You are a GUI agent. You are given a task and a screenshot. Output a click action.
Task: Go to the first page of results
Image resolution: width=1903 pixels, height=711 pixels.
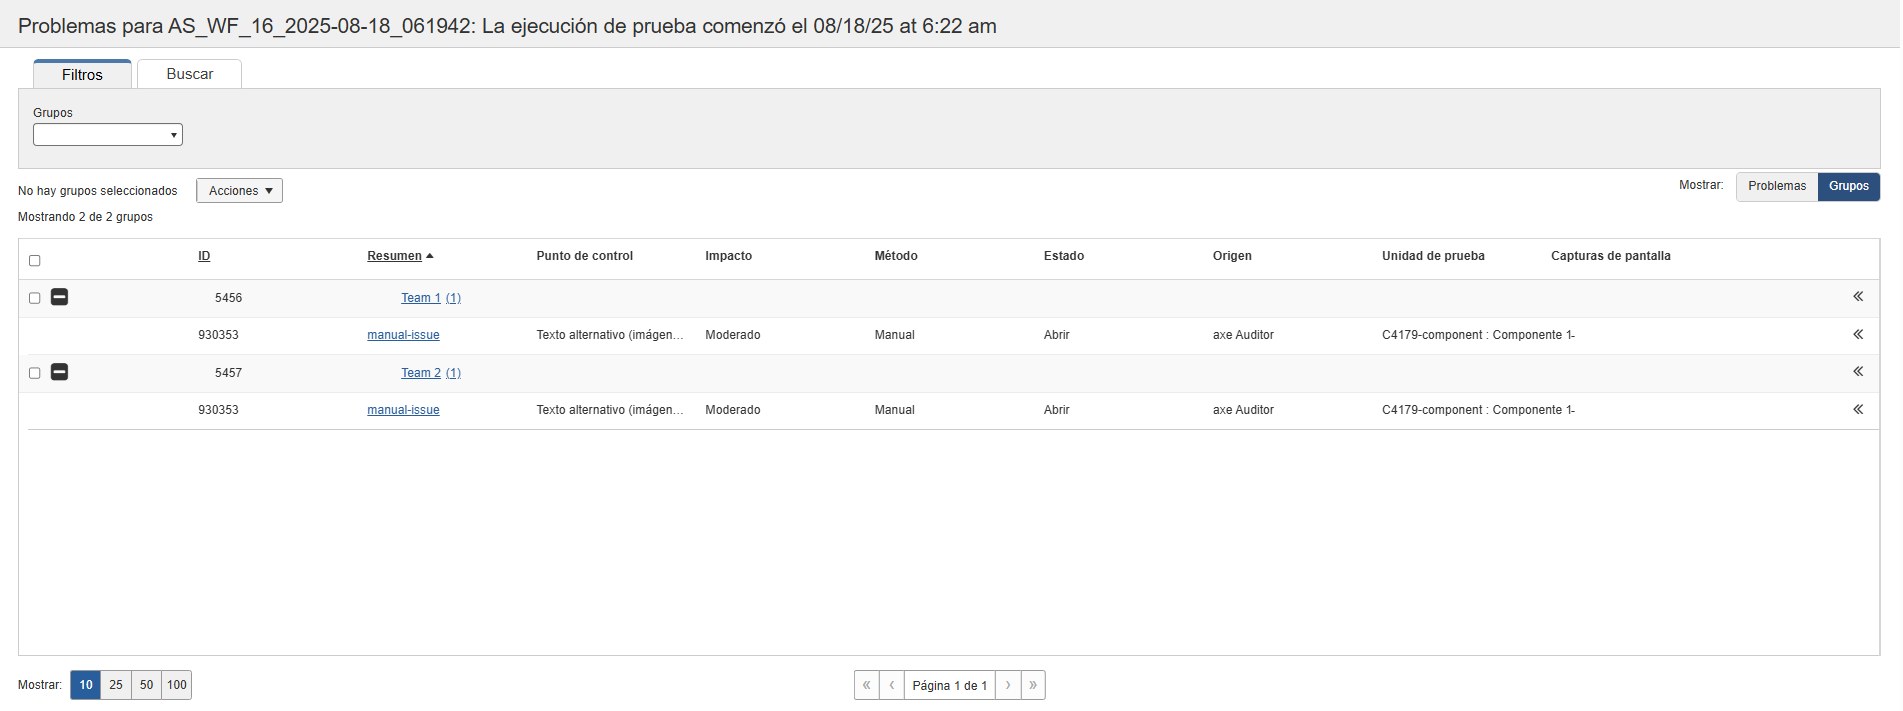pyautogui.click(x=866, y=685)
